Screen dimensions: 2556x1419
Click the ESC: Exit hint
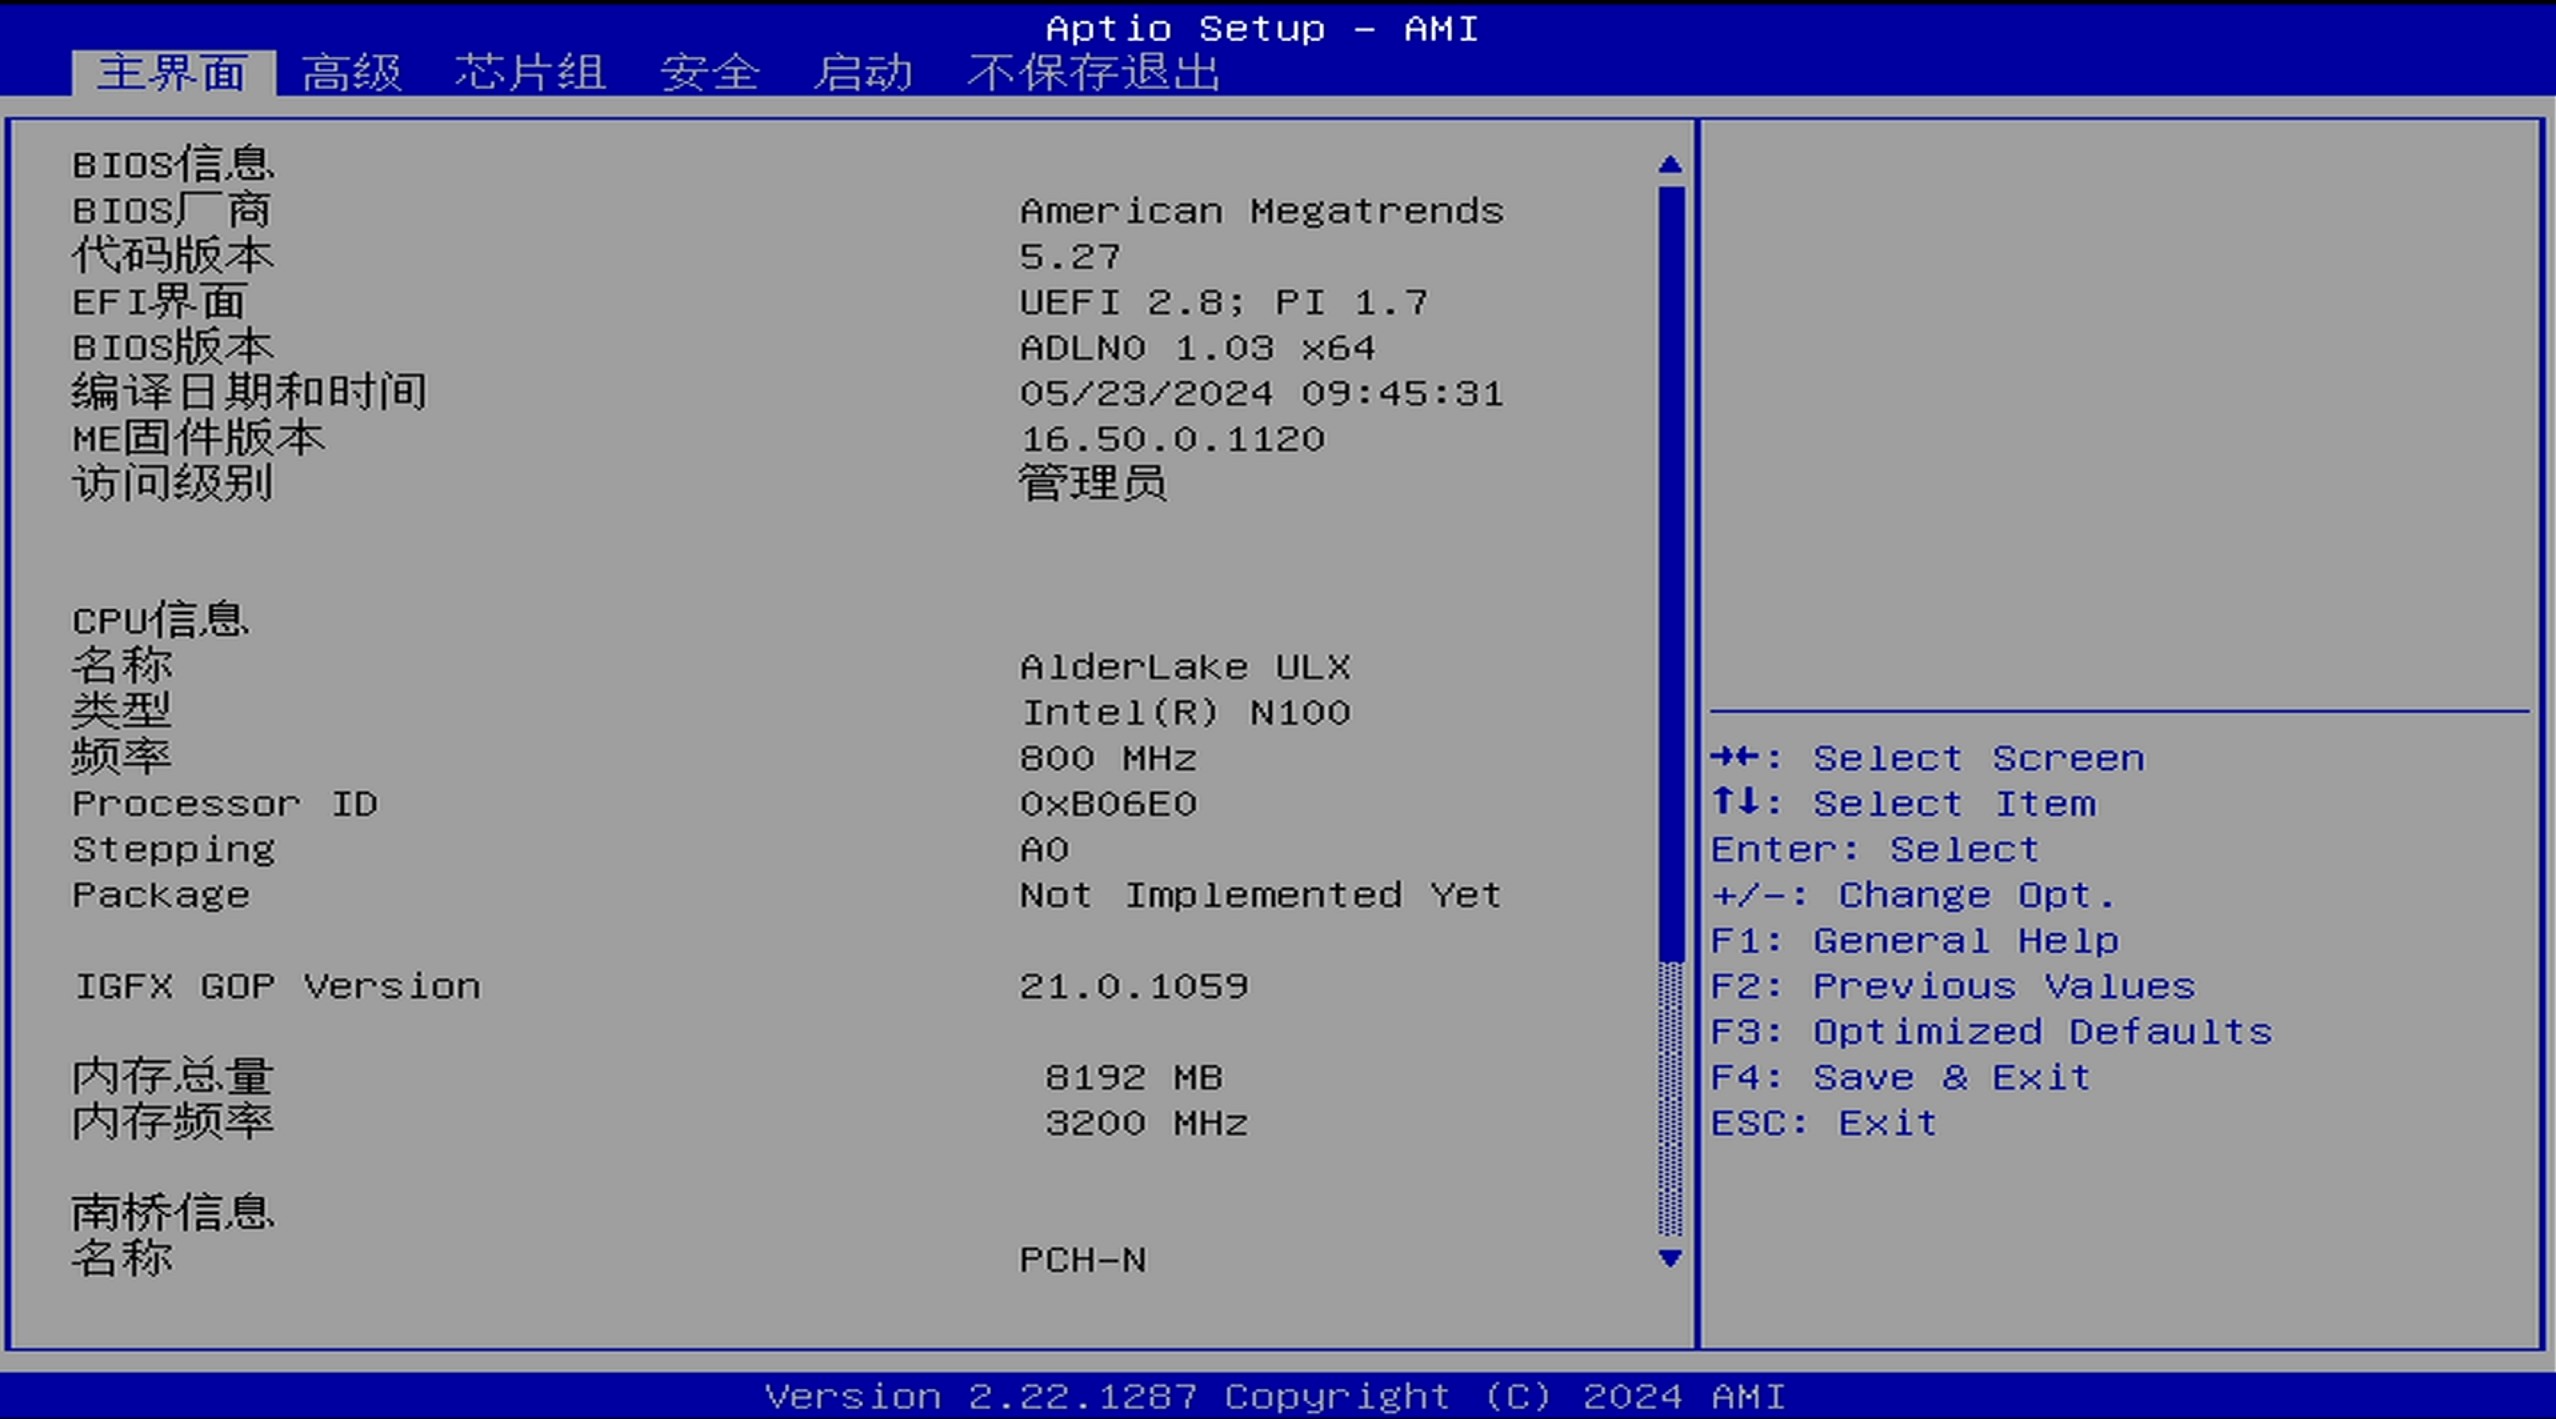click(1824, 1123)
